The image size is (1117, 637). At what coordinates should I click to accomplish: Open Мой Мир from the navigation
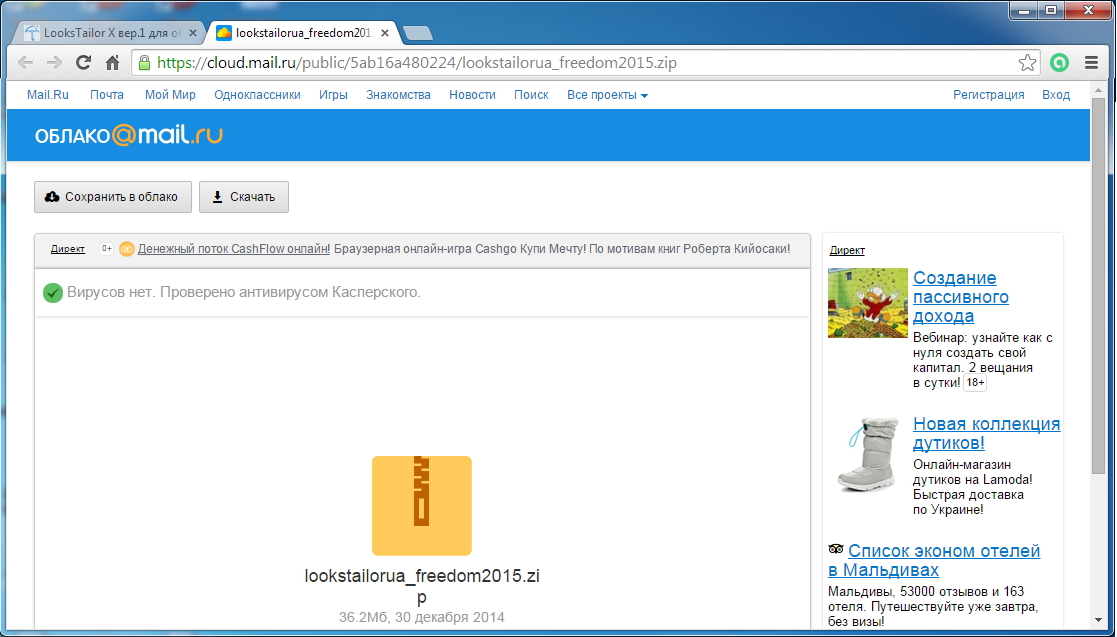pyautogui.click(x=170, y=95)
